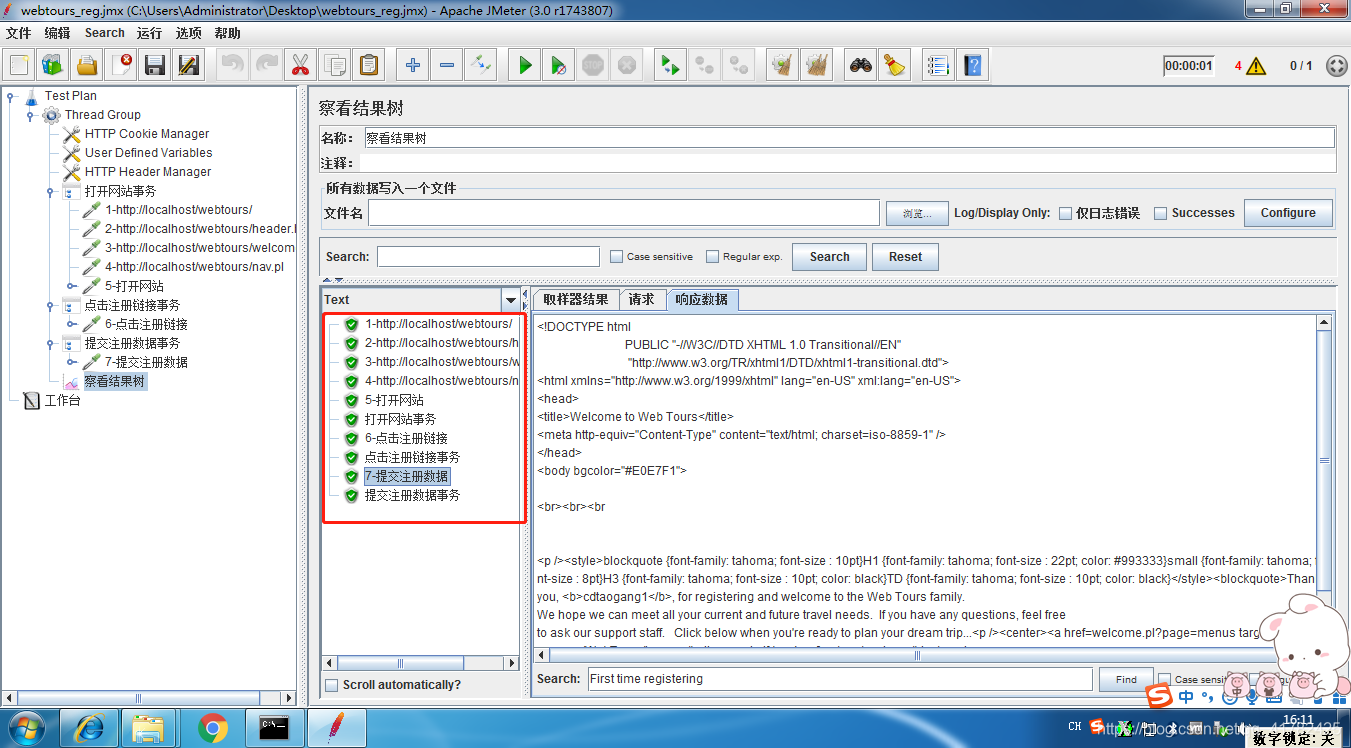Open Internet Explorer from taskbar
This screenshot has height=748, width=1351.
click(89, 728)
